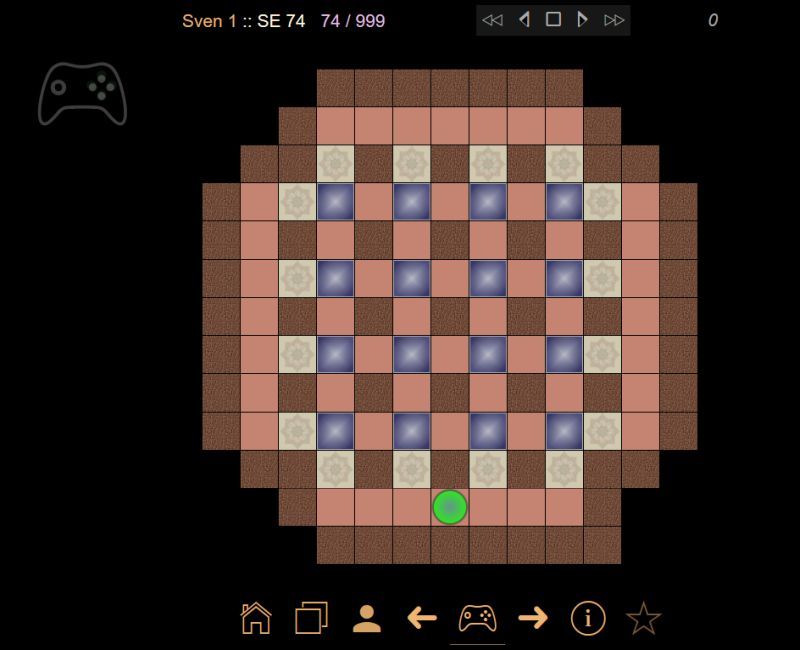This screenshot has height=650, width=800.
Task: Rewind to start of move history
Action: pyautogui.click(x=492, y=20)
